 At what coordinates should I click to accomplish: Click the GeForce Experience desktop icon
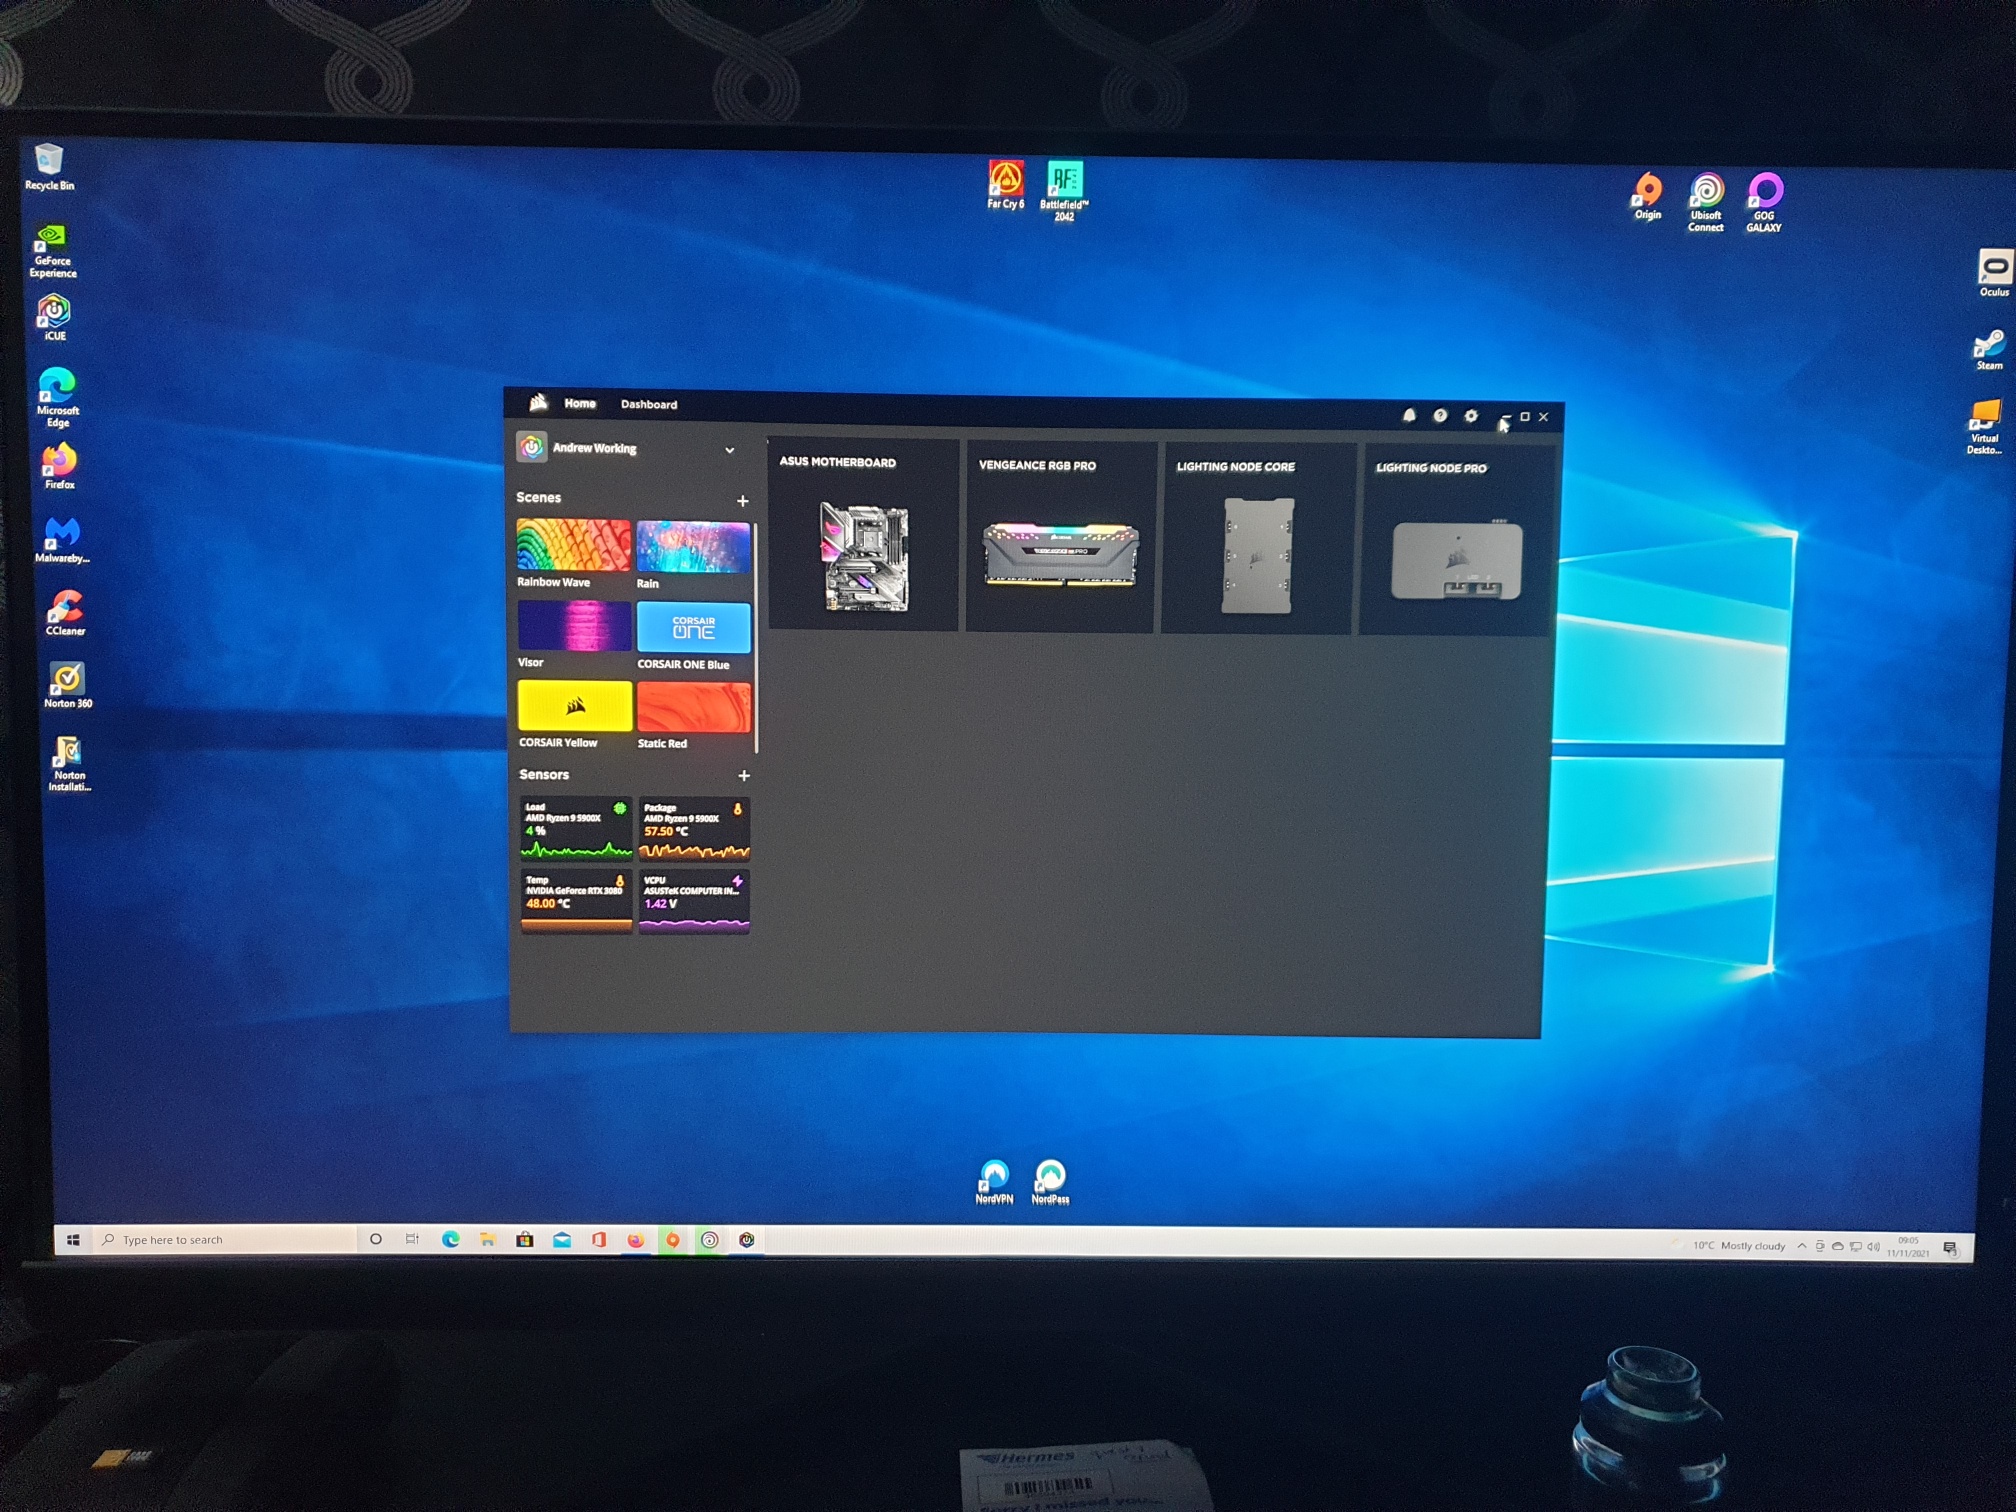52,251
